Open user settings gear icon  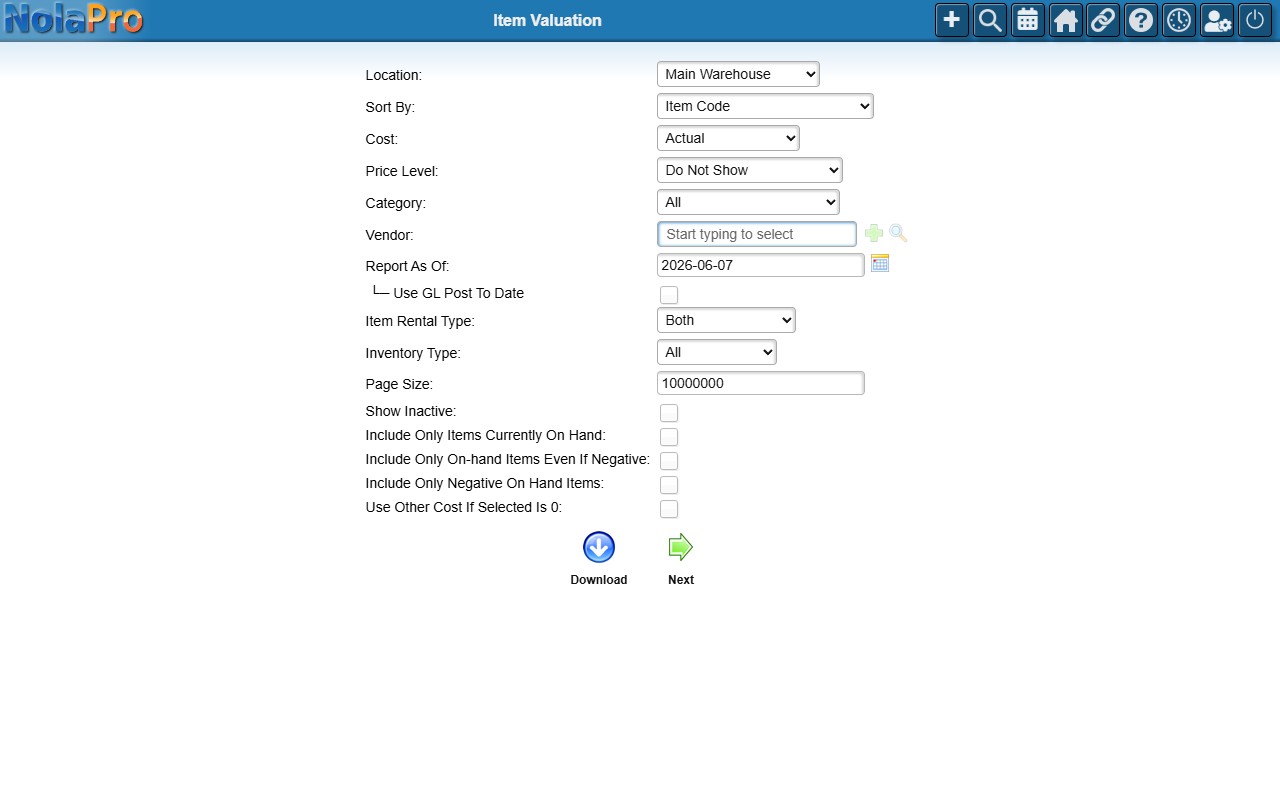(x=1217, y=20)
